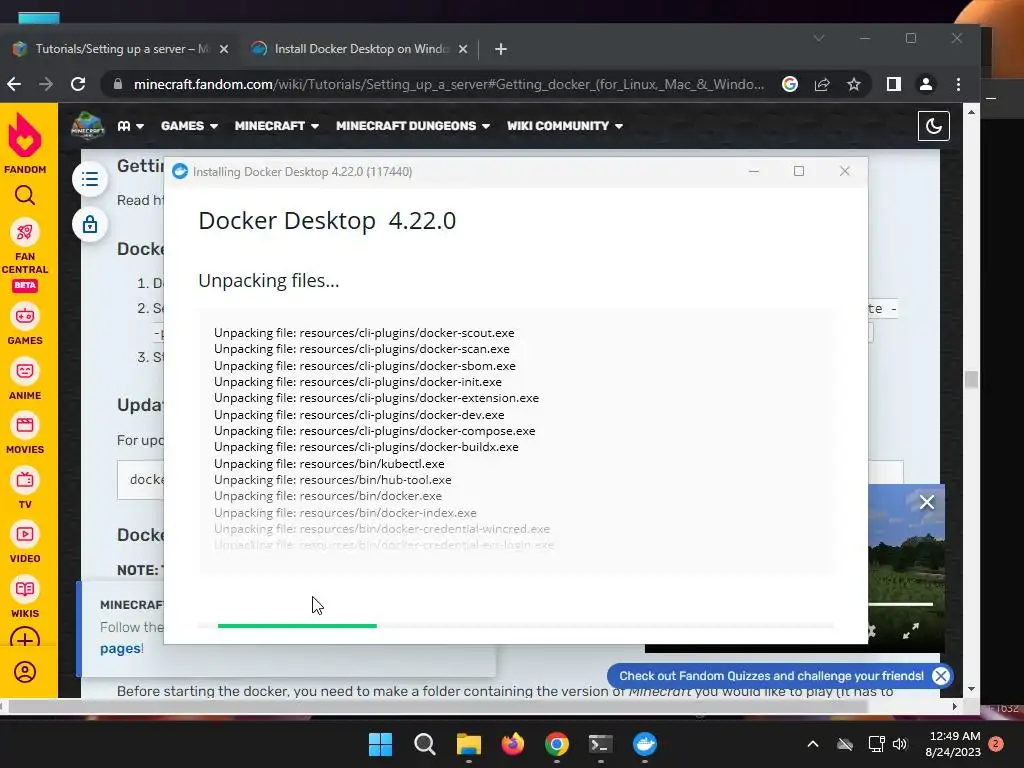Open the Video play icon in sidebar
Screen dimensions: 1024x768
pos(25,535)
